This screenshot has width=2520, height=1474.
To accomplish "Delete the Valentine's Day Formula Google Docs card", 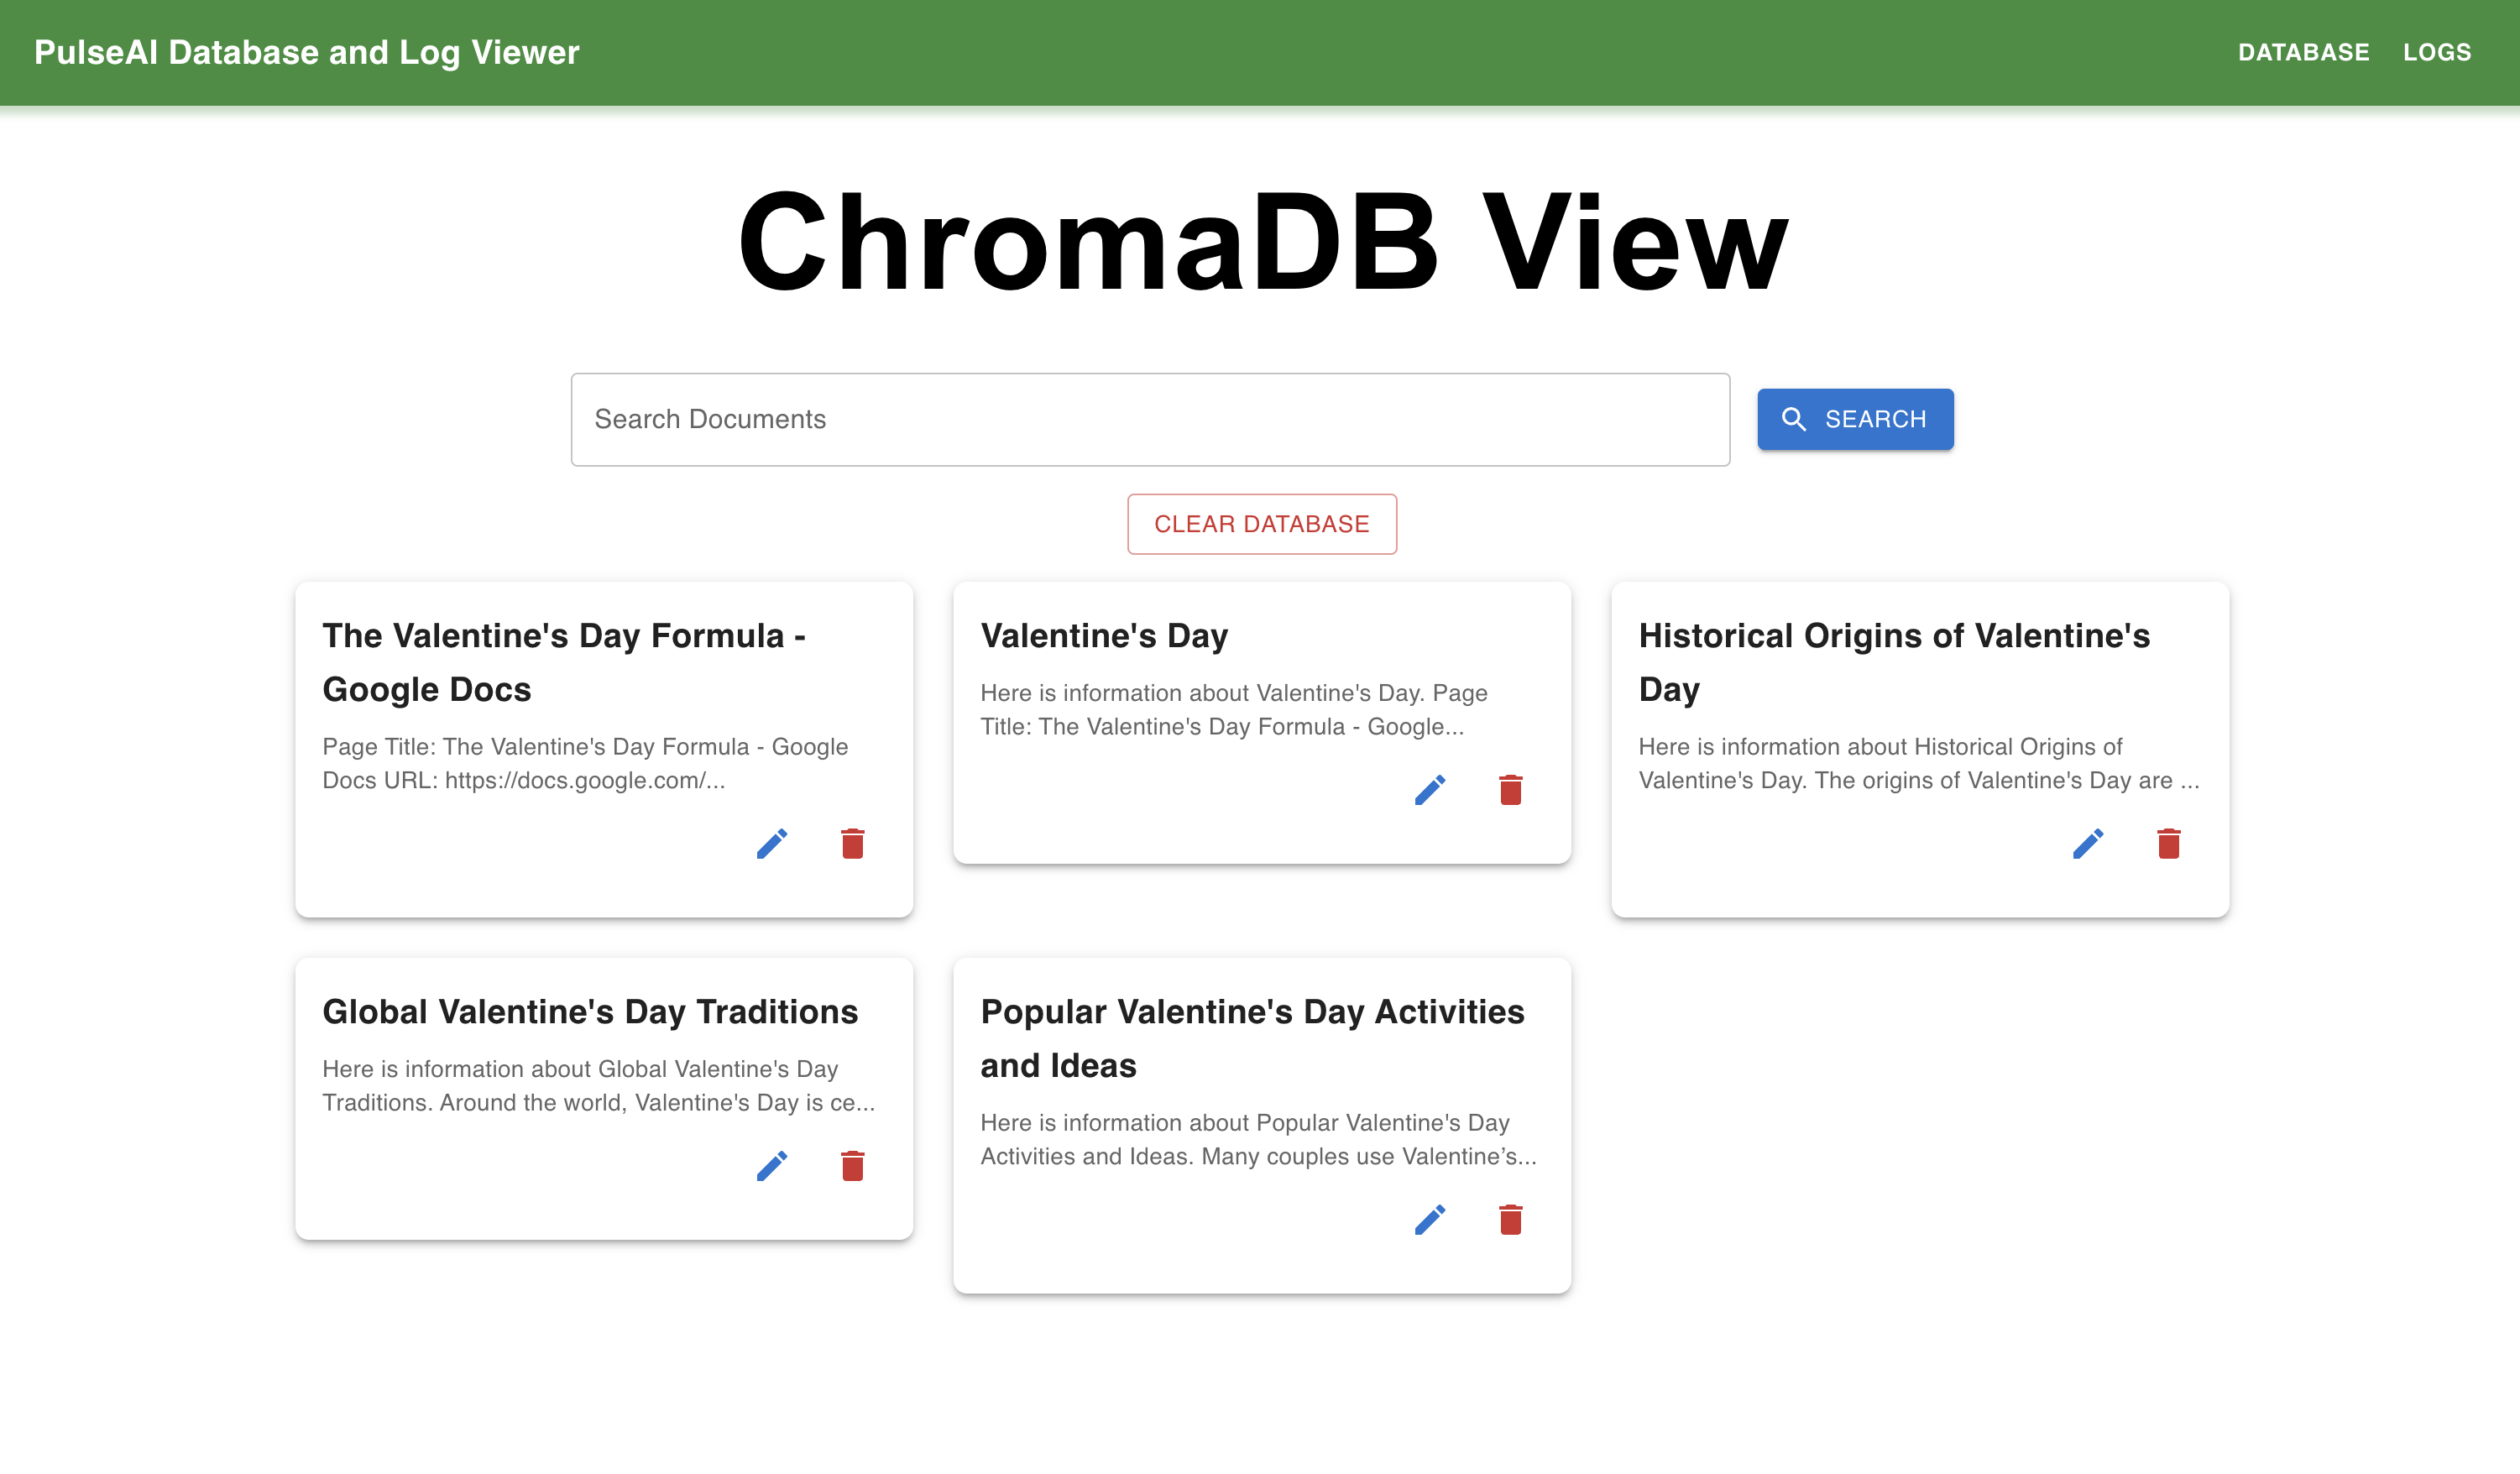I will pyautogui.click(x=852, y=844).
